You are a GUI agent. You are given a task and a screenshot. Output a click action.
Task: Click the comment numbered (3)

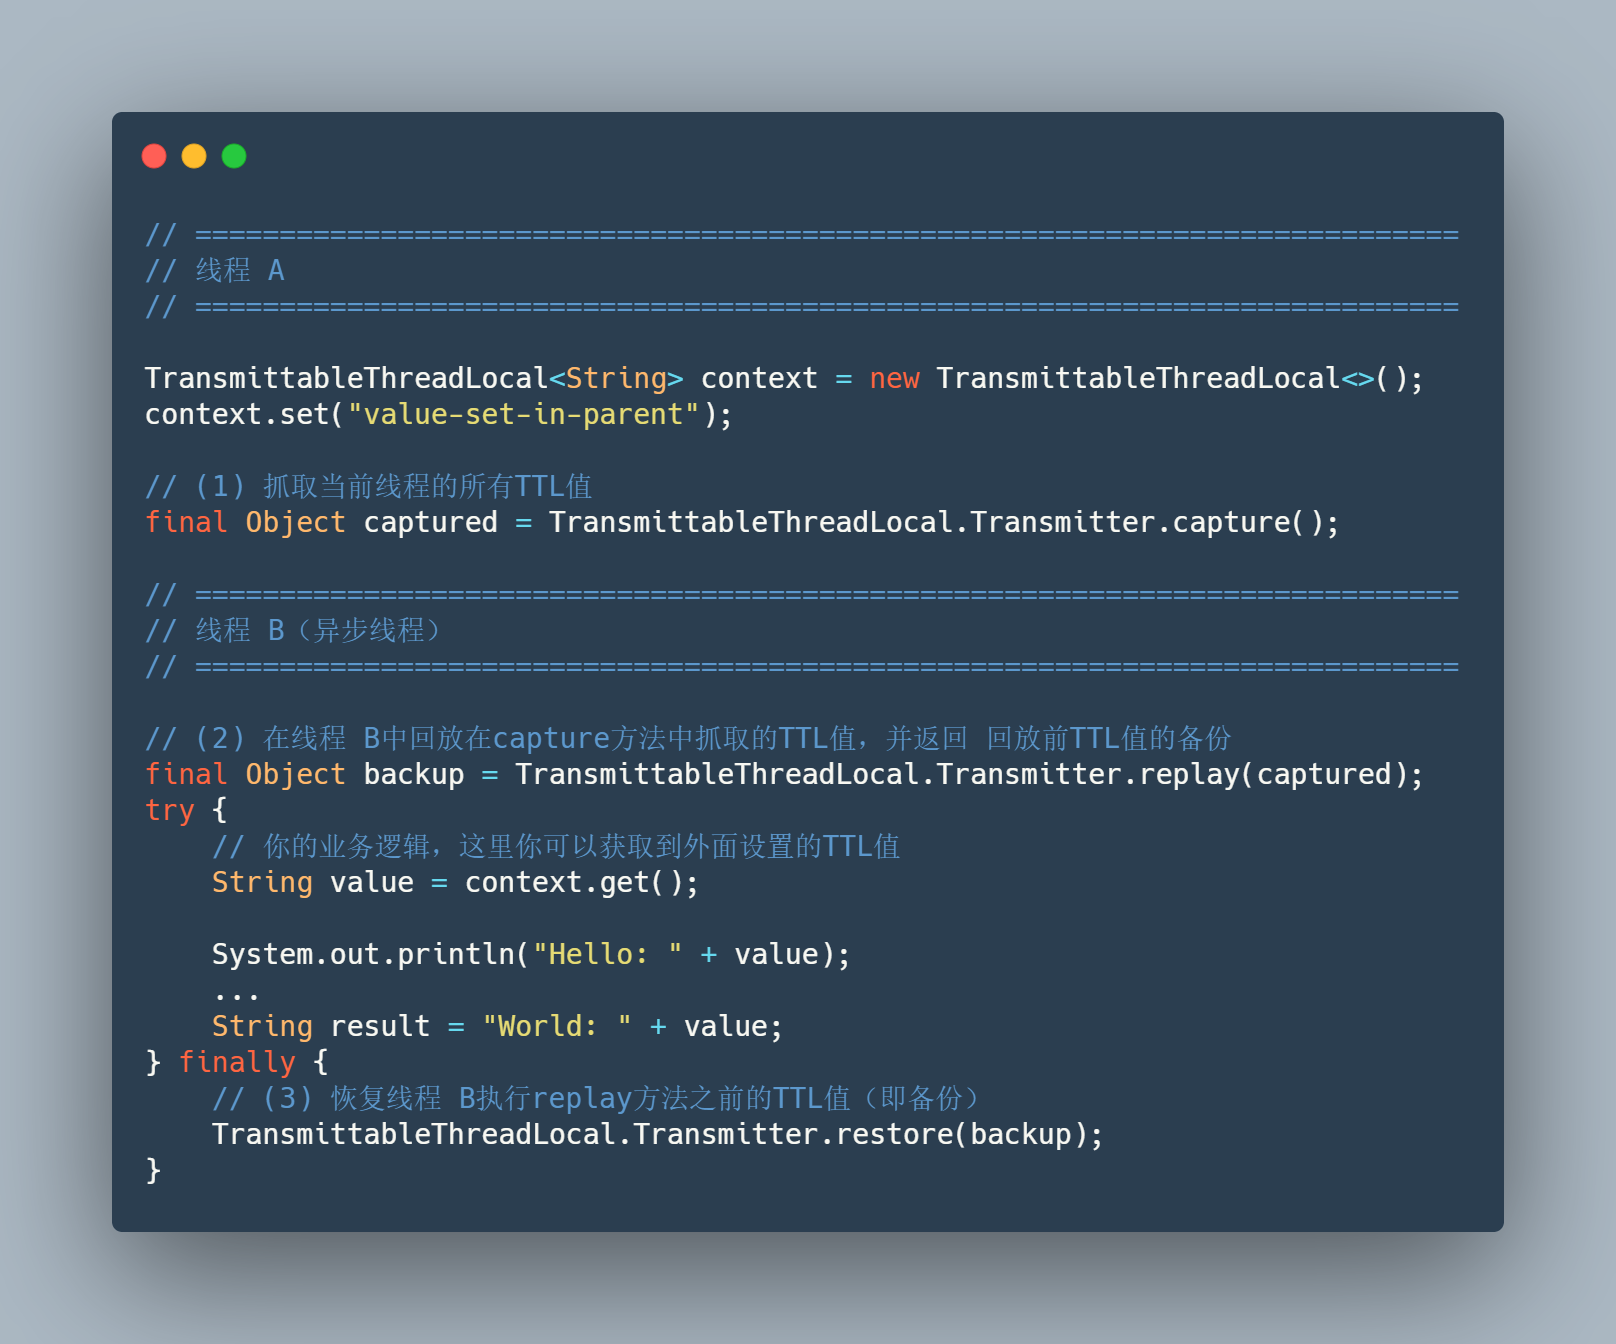coord(596,1098)
